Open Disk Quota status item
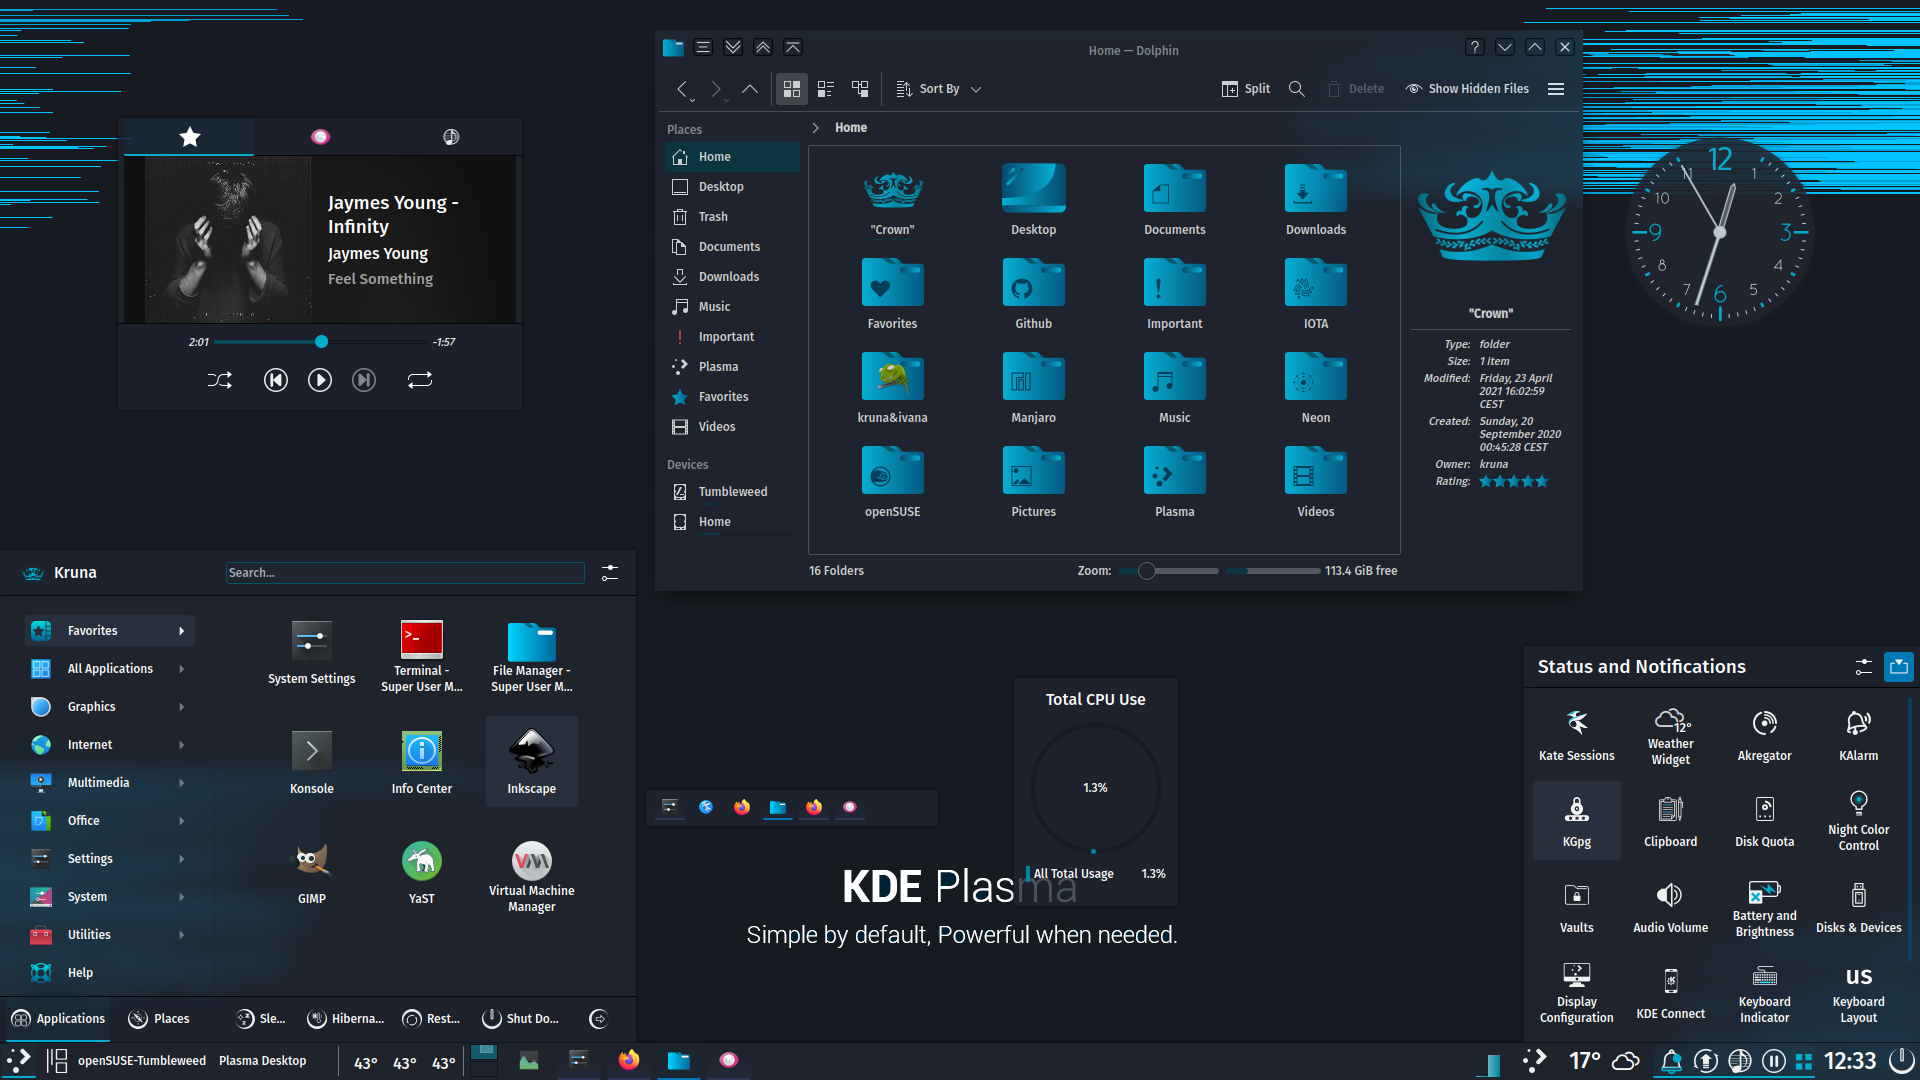The width and height of the screenshot is (1920, 1080). pyautogui.click(x=1764, y=821)
